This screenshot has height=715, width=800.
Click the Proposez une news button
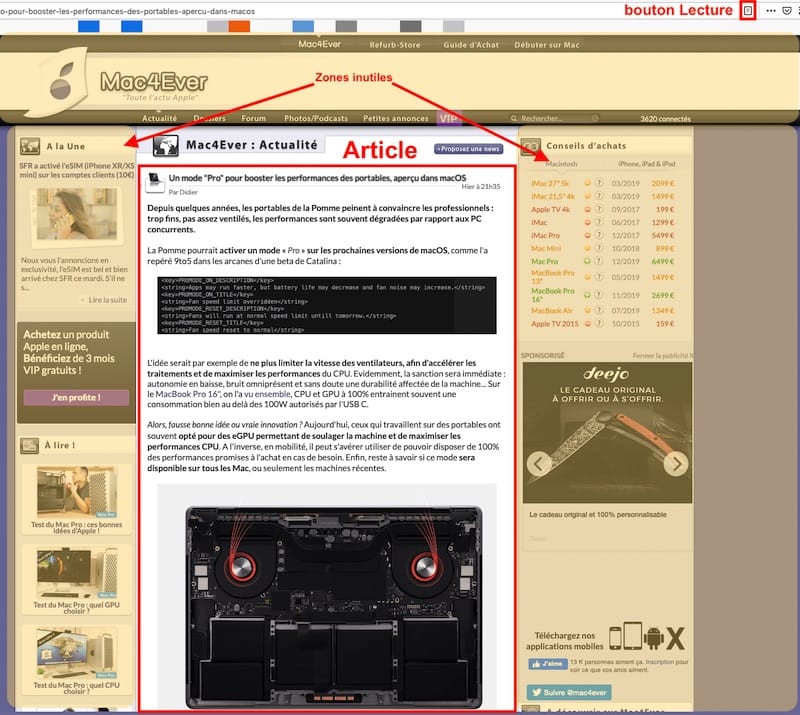(468, 149)
